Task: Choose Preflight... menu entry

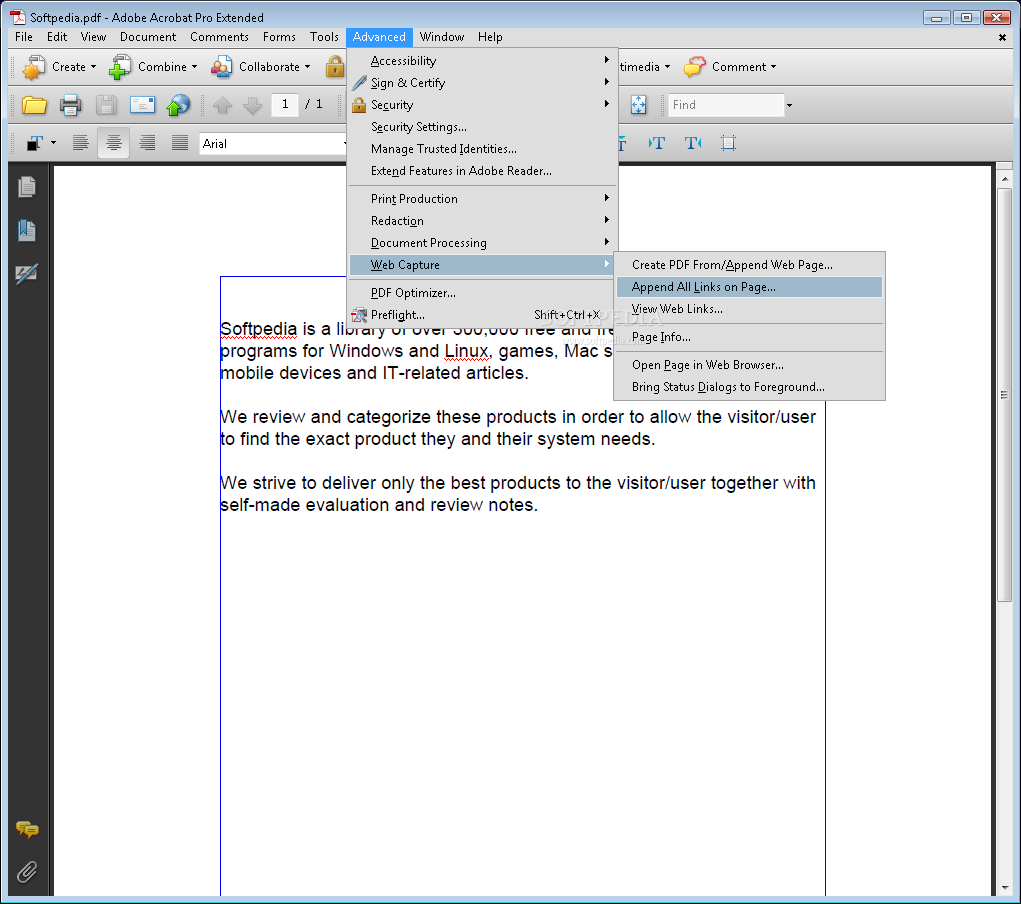Action: 483,315
